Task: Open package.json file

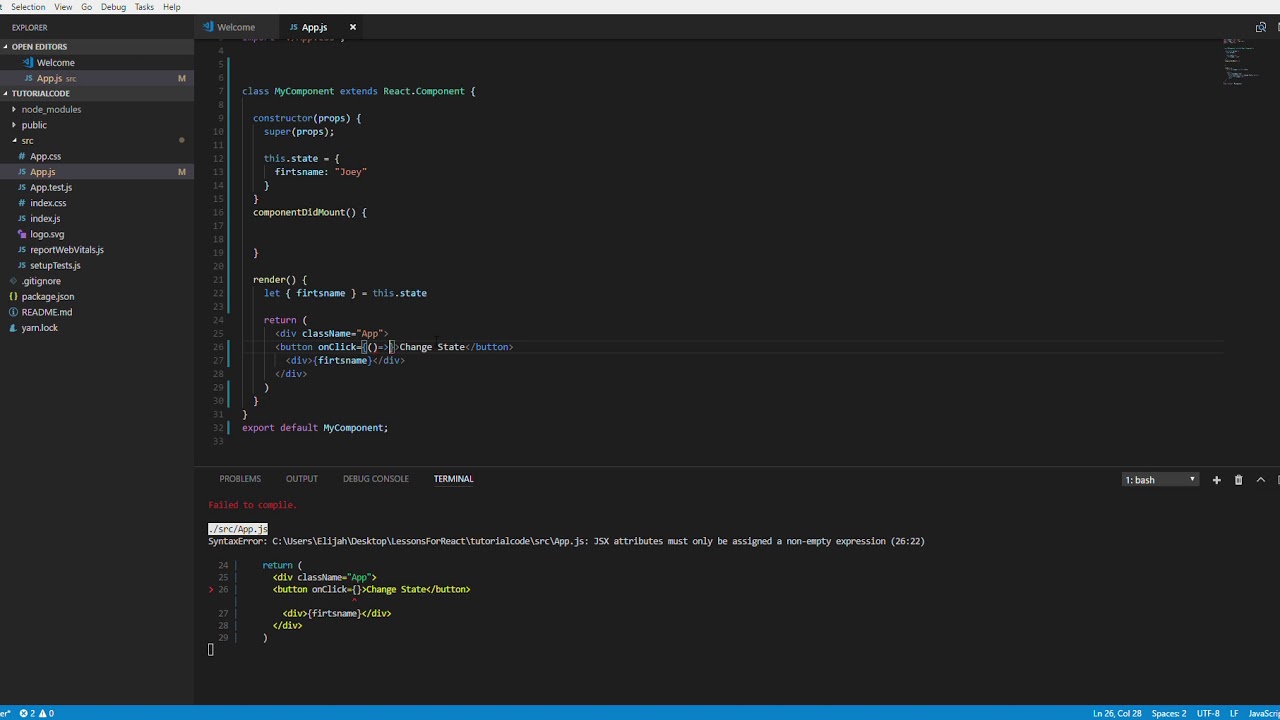Action: pyautogui.click(x=48, y=297)
